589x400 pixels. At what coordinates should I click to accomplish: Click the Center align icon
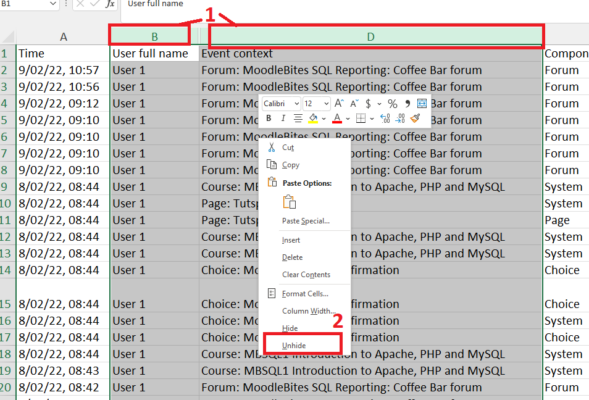(x=298, y=119)
